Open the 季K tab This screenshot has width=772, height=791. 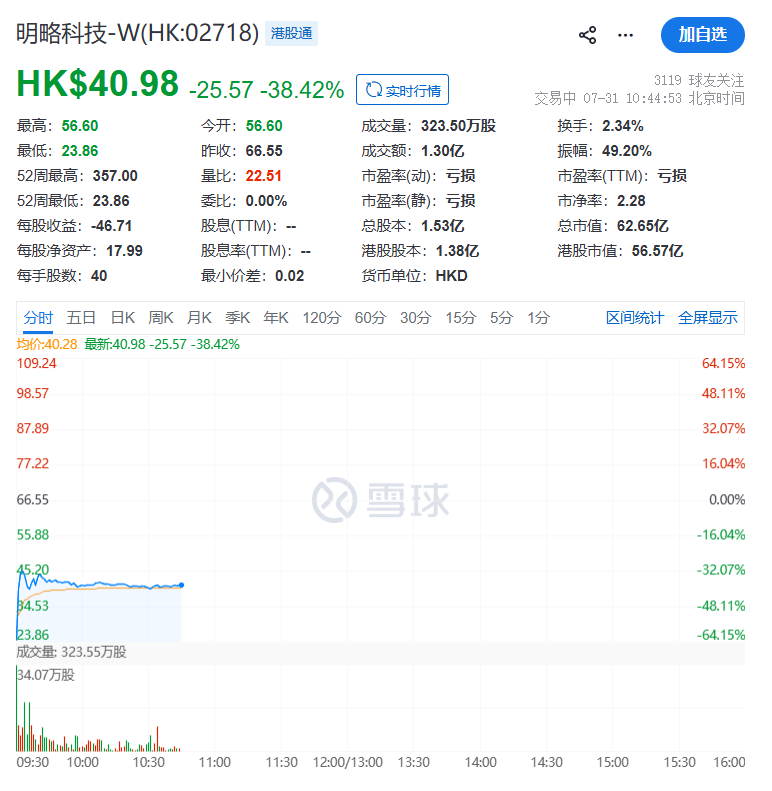[238, 318]
